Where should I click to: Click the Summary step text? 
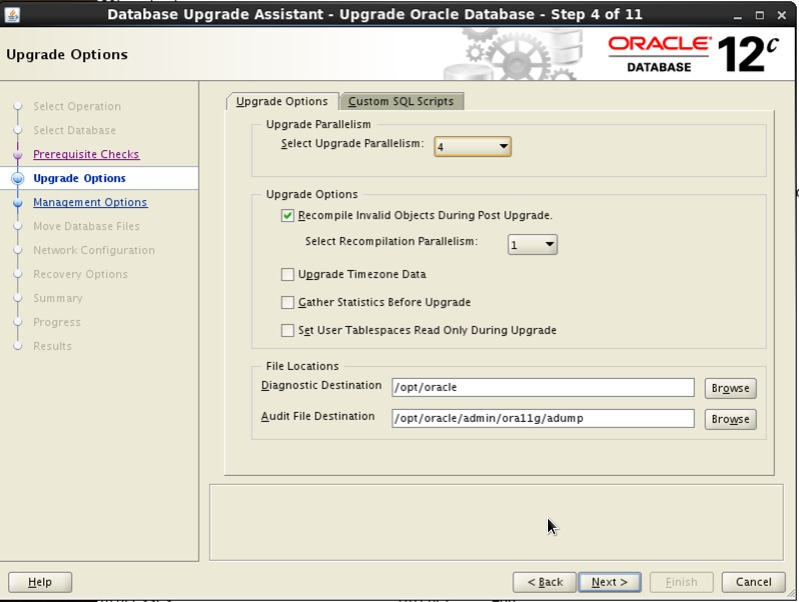click(x=58, y=298)
